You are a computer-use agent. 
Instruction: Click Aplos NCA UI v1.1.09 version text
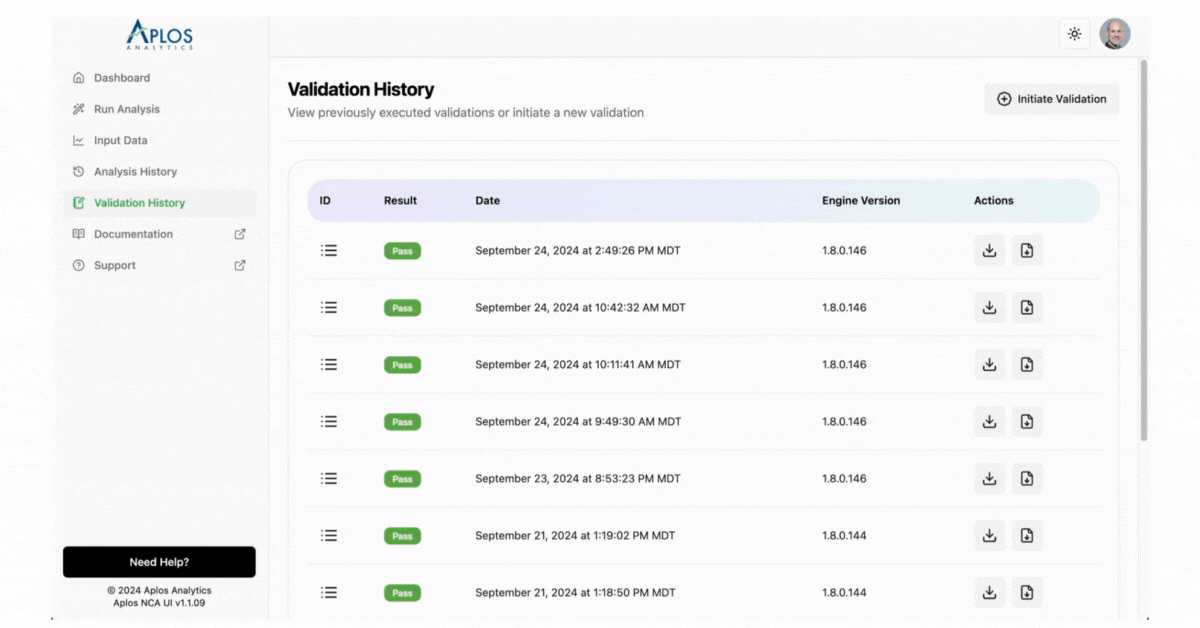pos(159,603)
